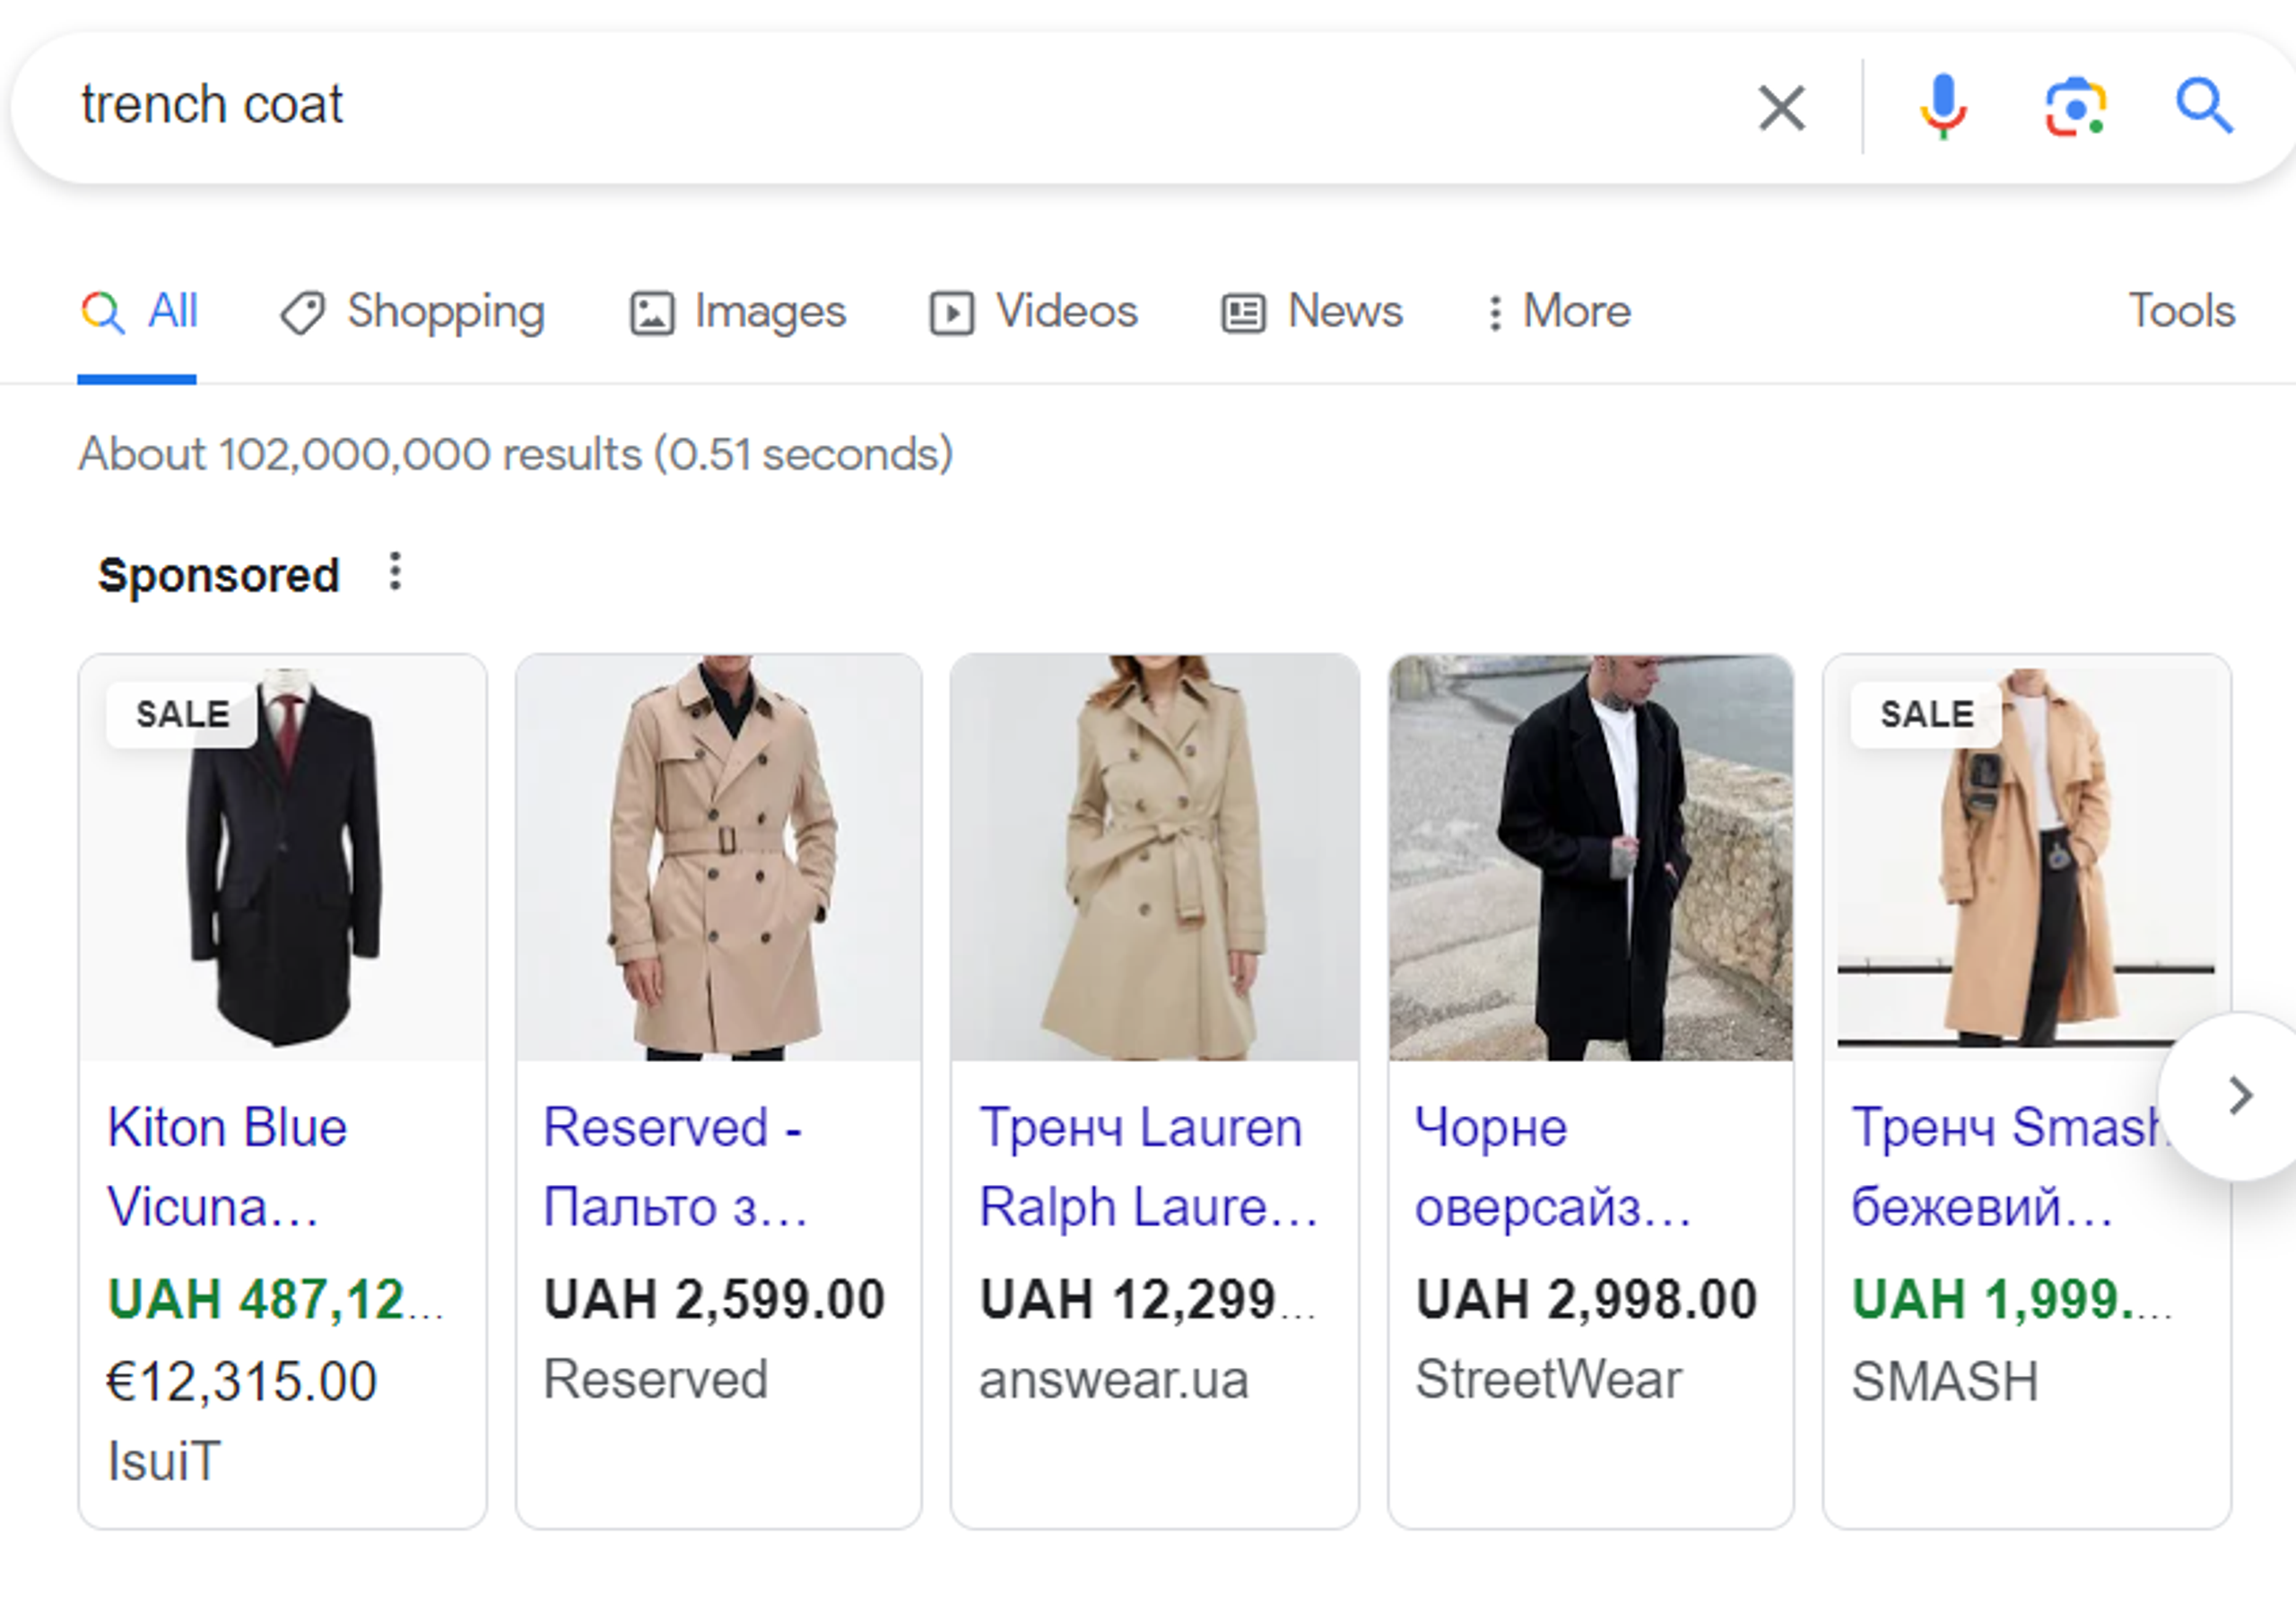Open the SMASH beige trench thumbnail
This screenshot has width=2296, height=1612.
2027,857
